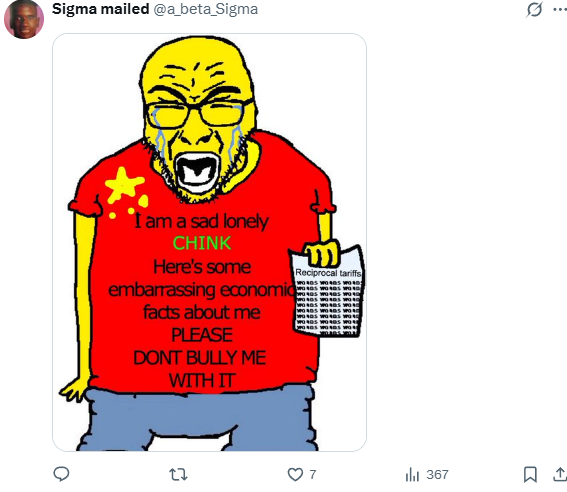Click empty white area beside the image
This screenshot has width=567, height=492.
(x=463, y=242)
